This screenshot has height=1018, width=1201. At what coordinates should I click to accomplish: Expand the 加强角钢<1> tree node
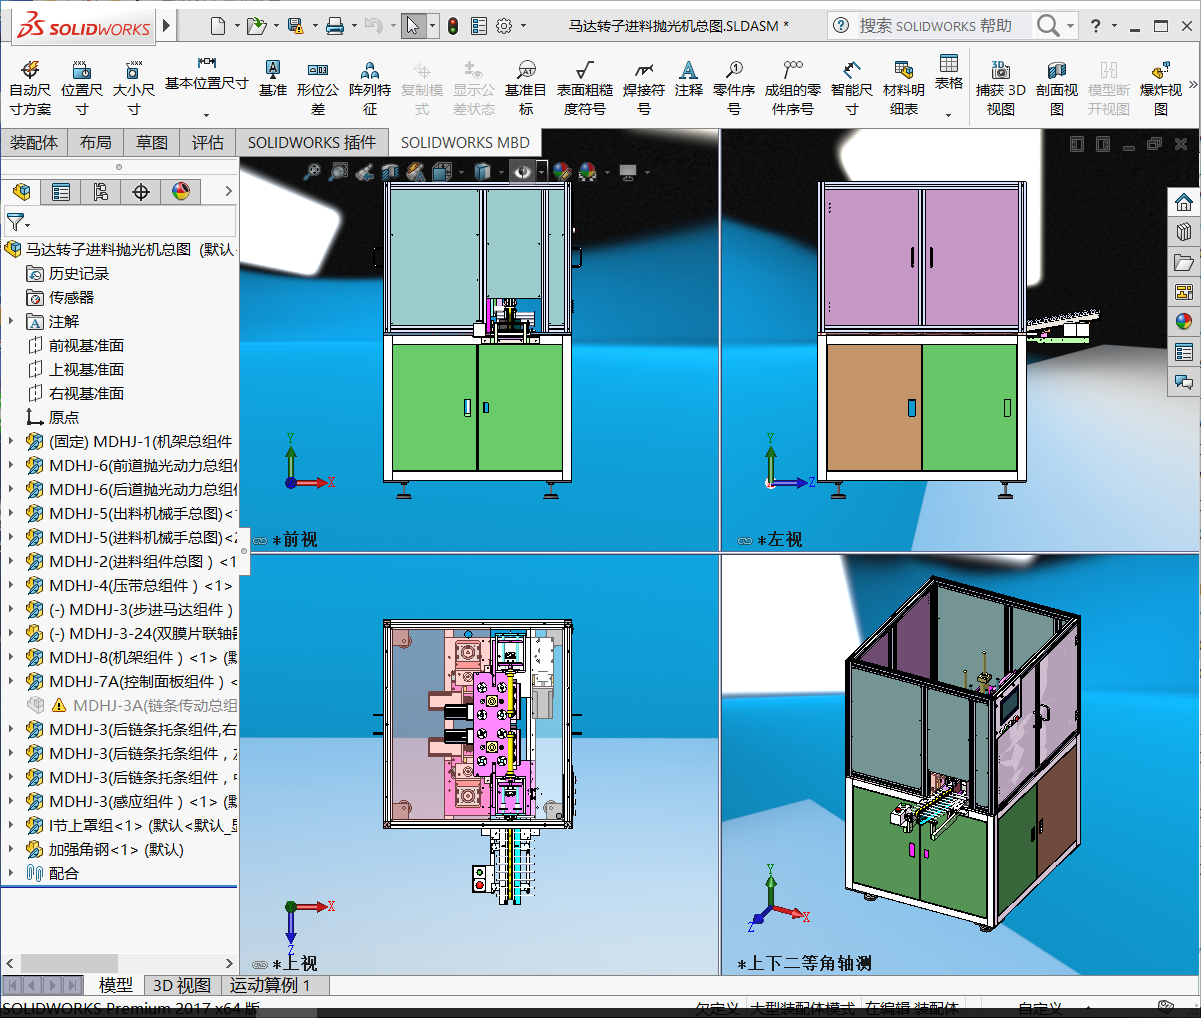(x=11, y=849)
